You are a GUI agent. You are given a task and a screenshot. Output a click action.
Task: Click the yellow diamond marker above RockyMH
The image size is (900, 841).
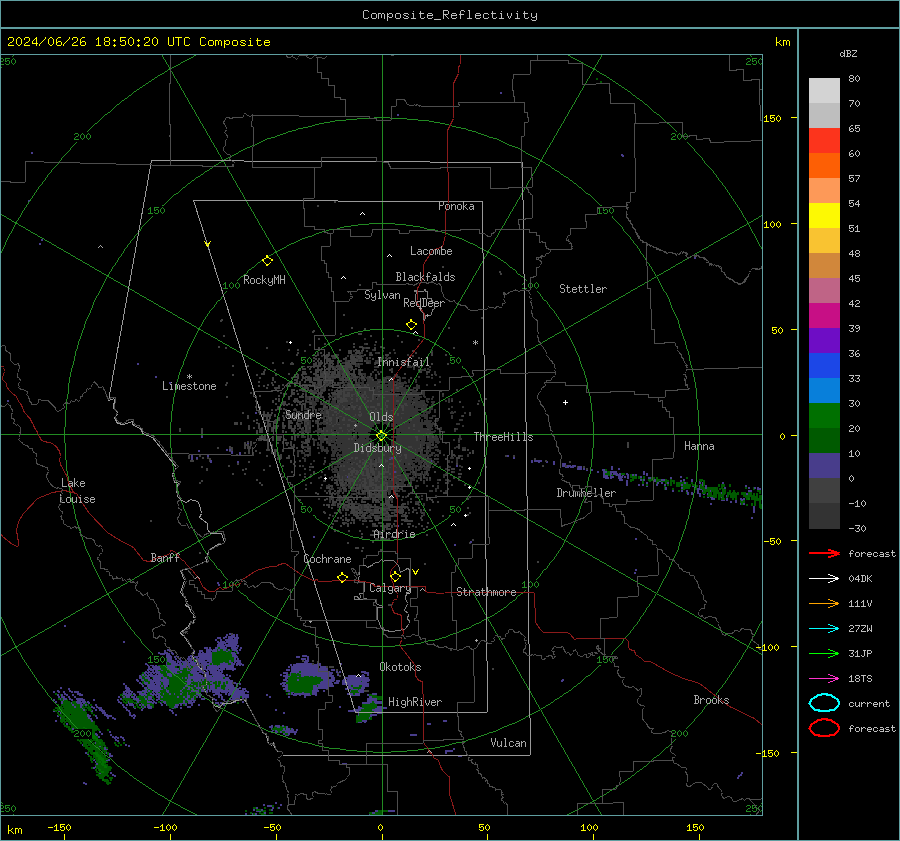pyautogui.click(x=267, y=261)
